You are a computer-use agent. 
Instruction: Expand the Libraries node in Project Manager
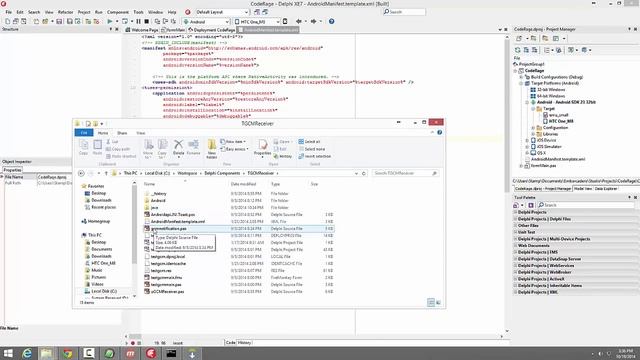tap(533, 134)
